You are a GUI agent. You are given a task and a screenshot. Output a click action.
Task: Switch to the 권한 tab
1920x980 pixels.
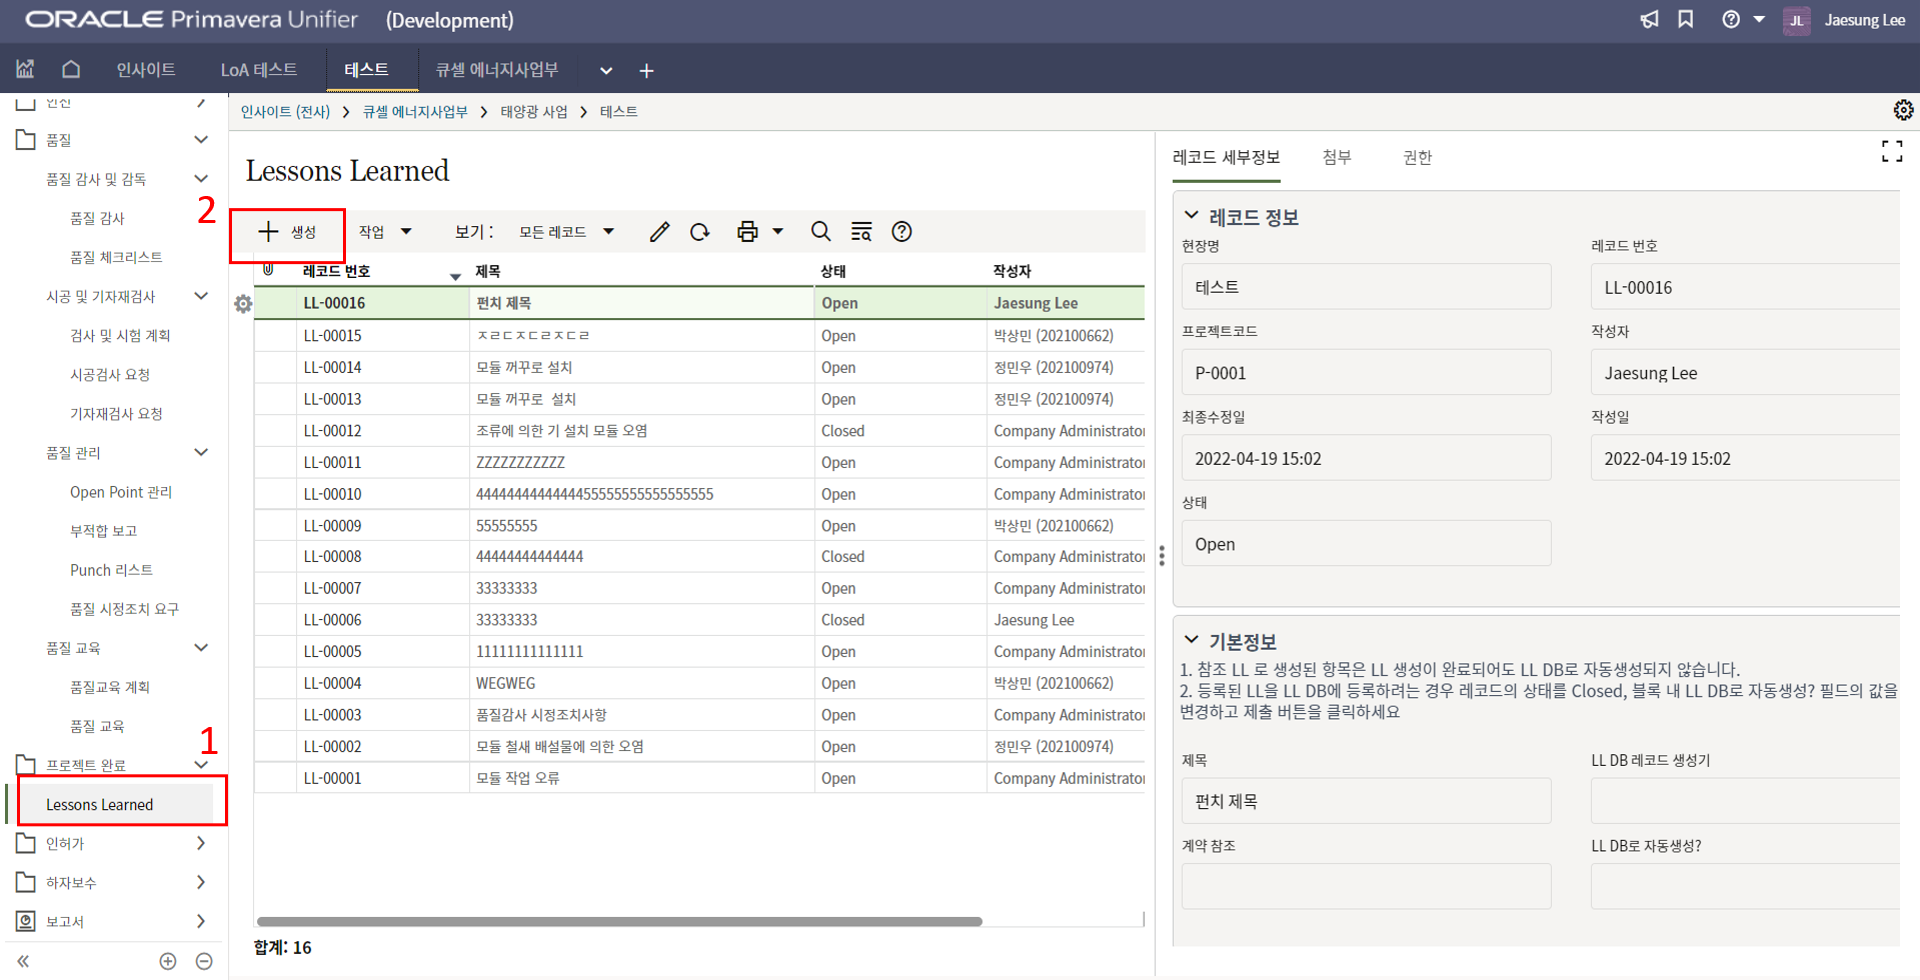(x=1417, y=157)
